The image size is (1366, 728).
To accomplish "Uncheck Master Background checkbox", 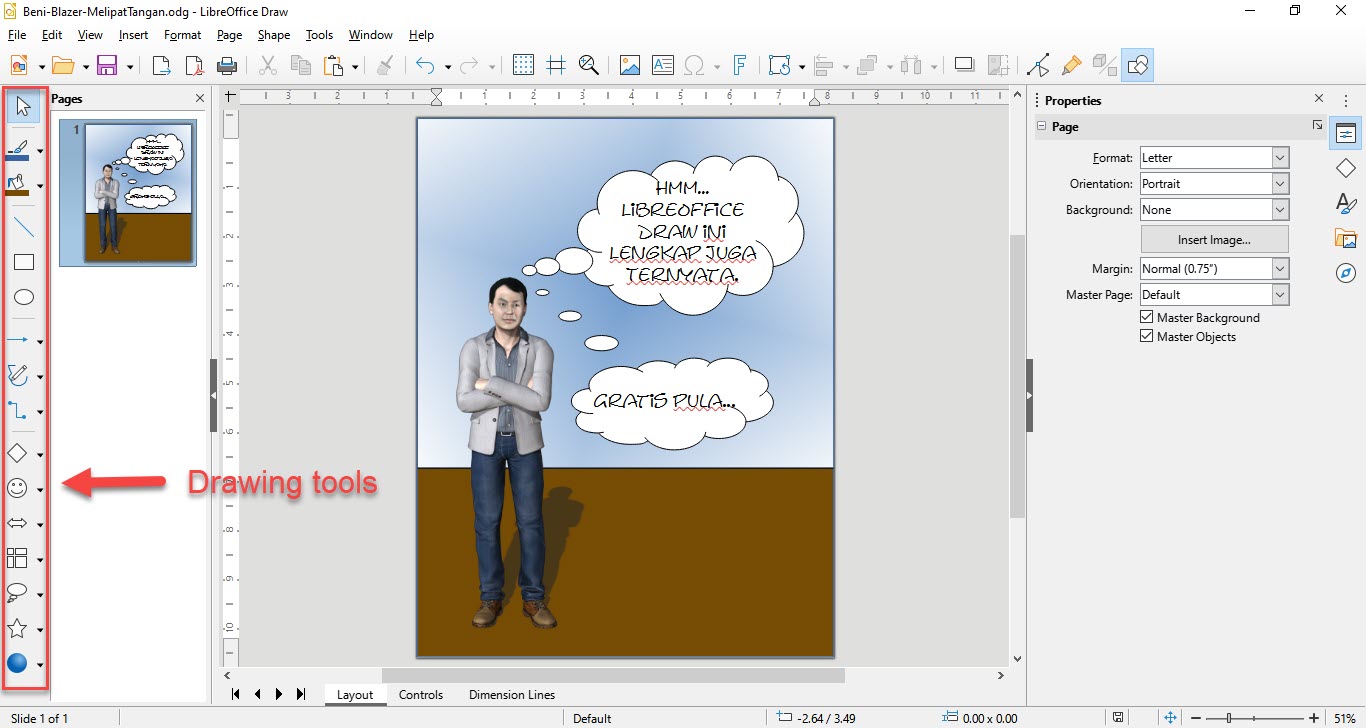I will tap(1147, 317).
